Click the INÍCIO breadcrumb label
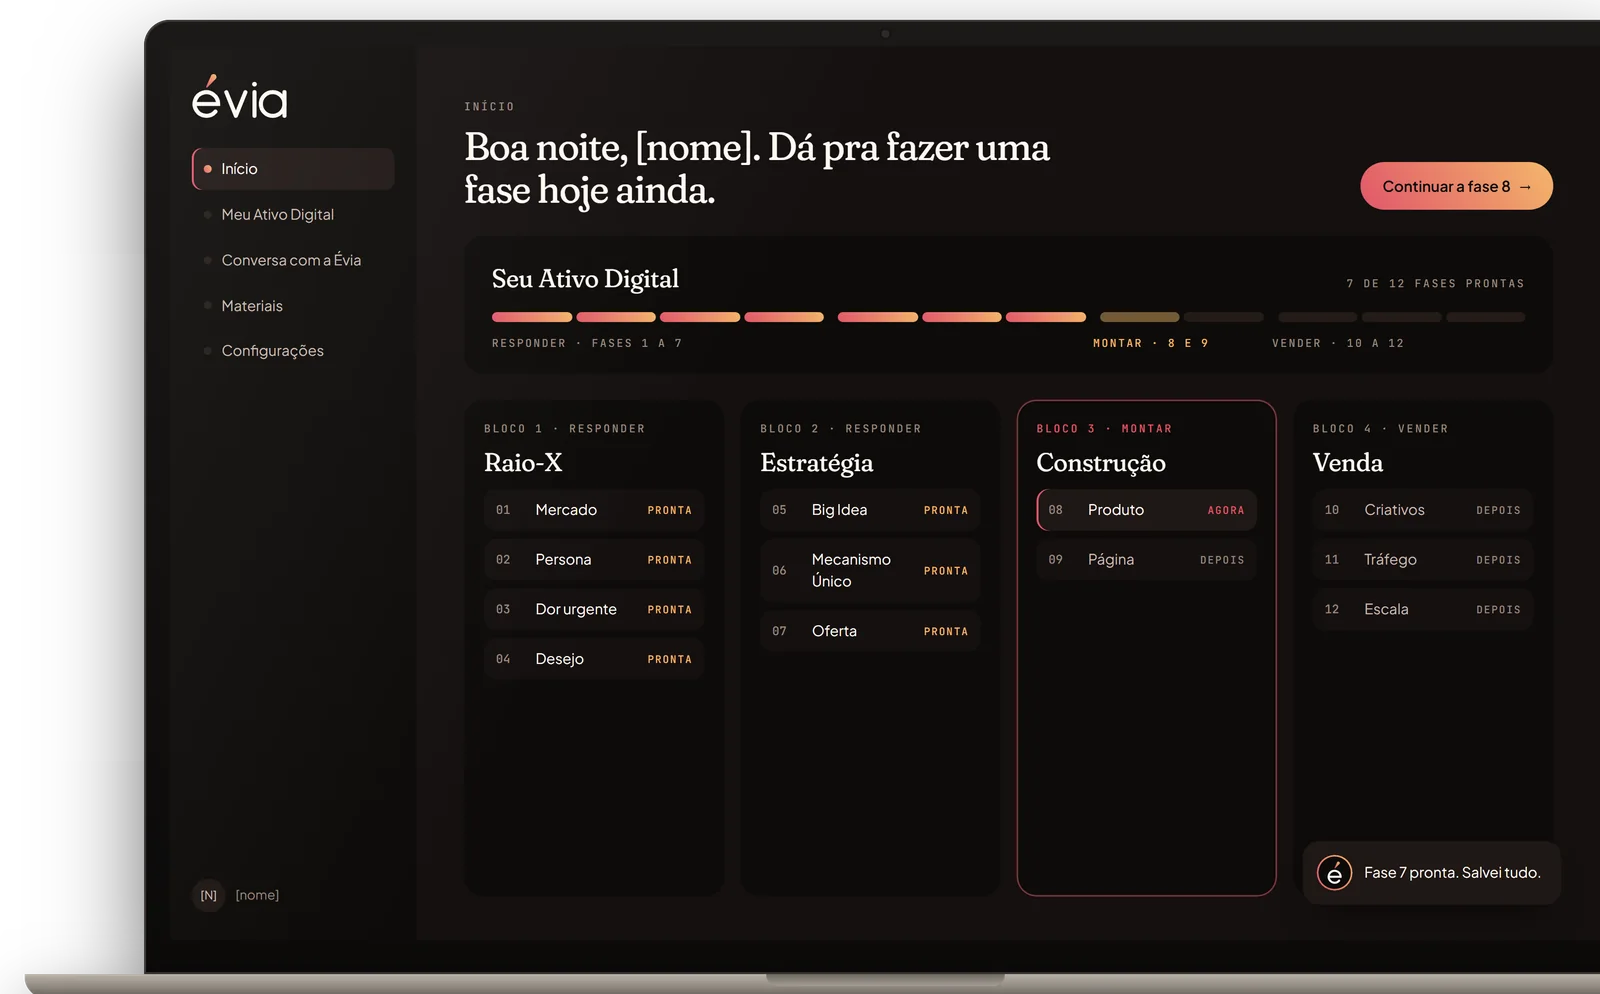This screenshot has height=994, width=1600. click(489, 106)
